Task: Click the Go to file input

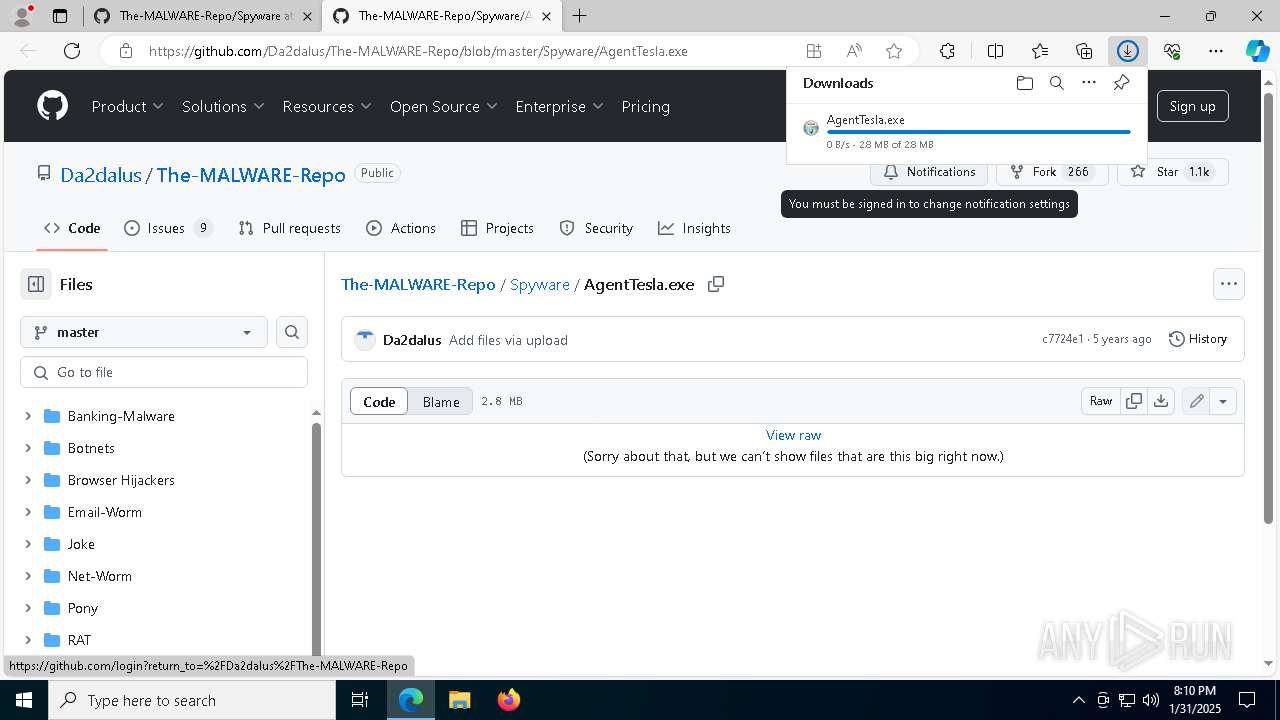Action: click(164, 372)
